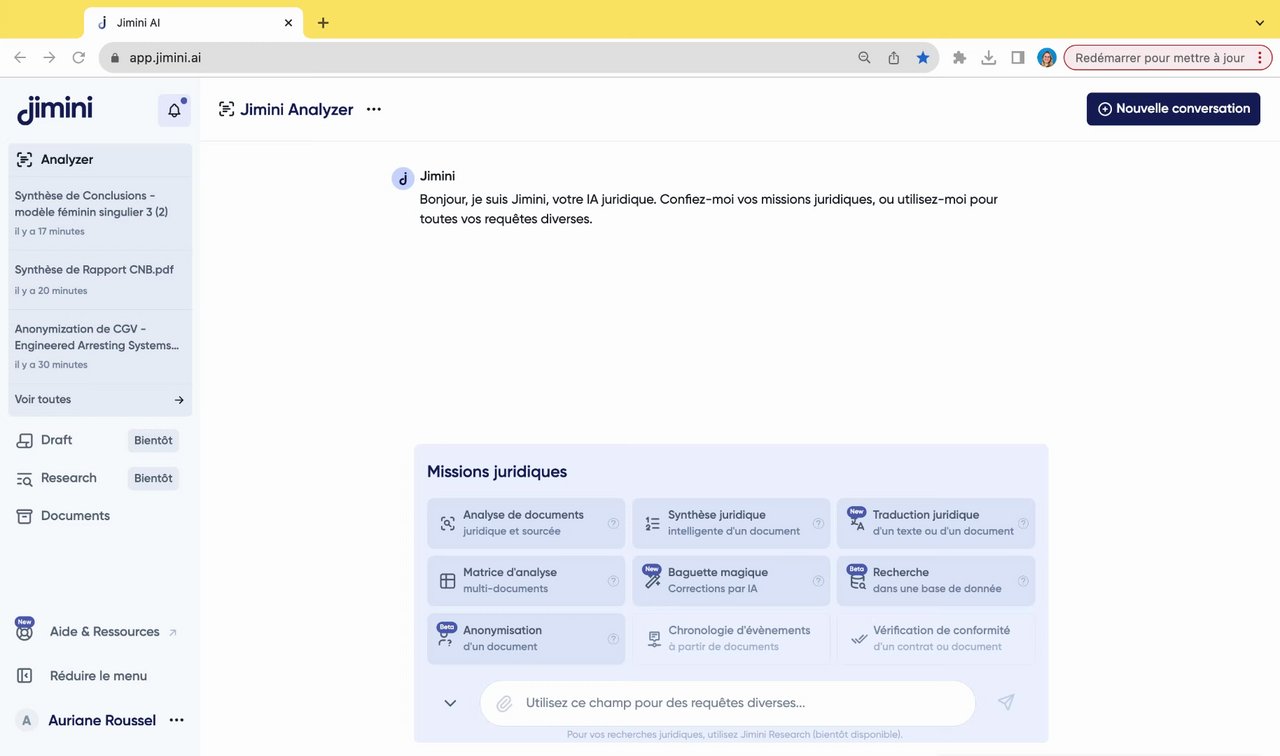Expand the tab search dropdown
The image size is (1280, 756).
point(1259,22)
